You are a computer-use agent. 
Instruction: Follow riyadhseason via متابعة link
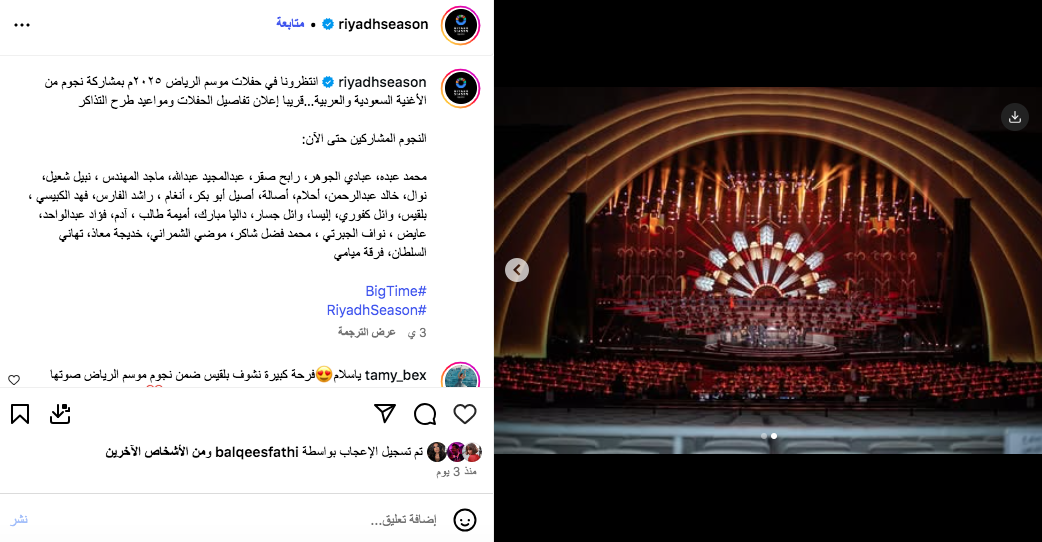pyautogui.click(x=290, y=24)
